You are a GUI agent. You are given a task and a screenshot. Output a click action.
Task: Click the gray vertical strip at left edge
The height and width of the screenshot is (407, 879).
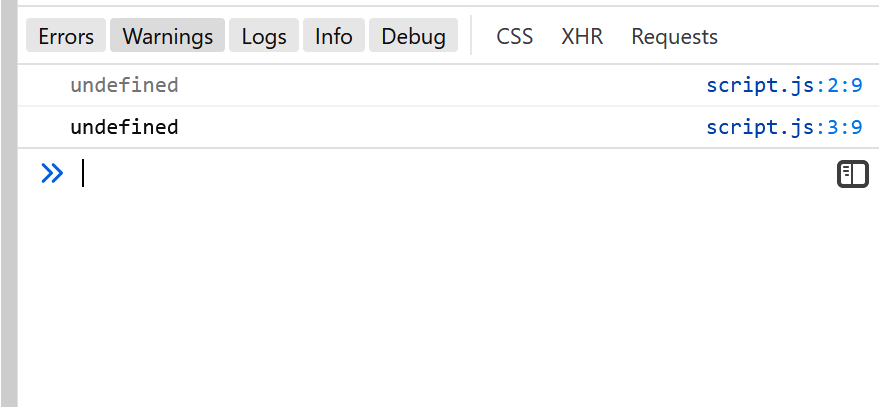(x=9, y=204)
